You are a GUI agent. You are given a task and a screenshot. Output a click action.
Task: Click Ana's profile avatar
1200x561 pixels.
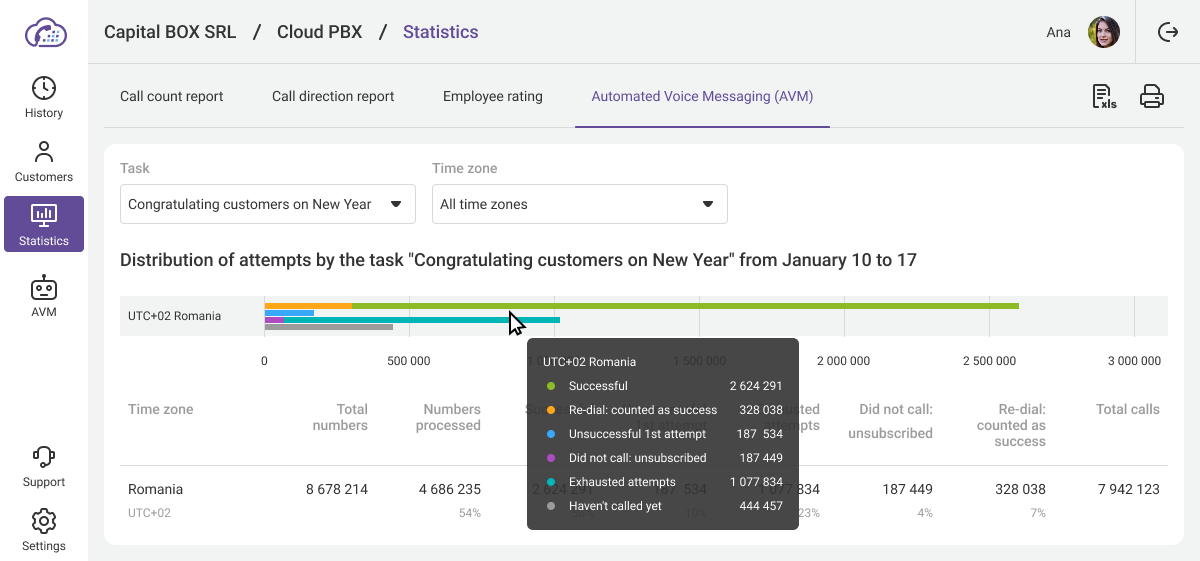coord(1103,32)
